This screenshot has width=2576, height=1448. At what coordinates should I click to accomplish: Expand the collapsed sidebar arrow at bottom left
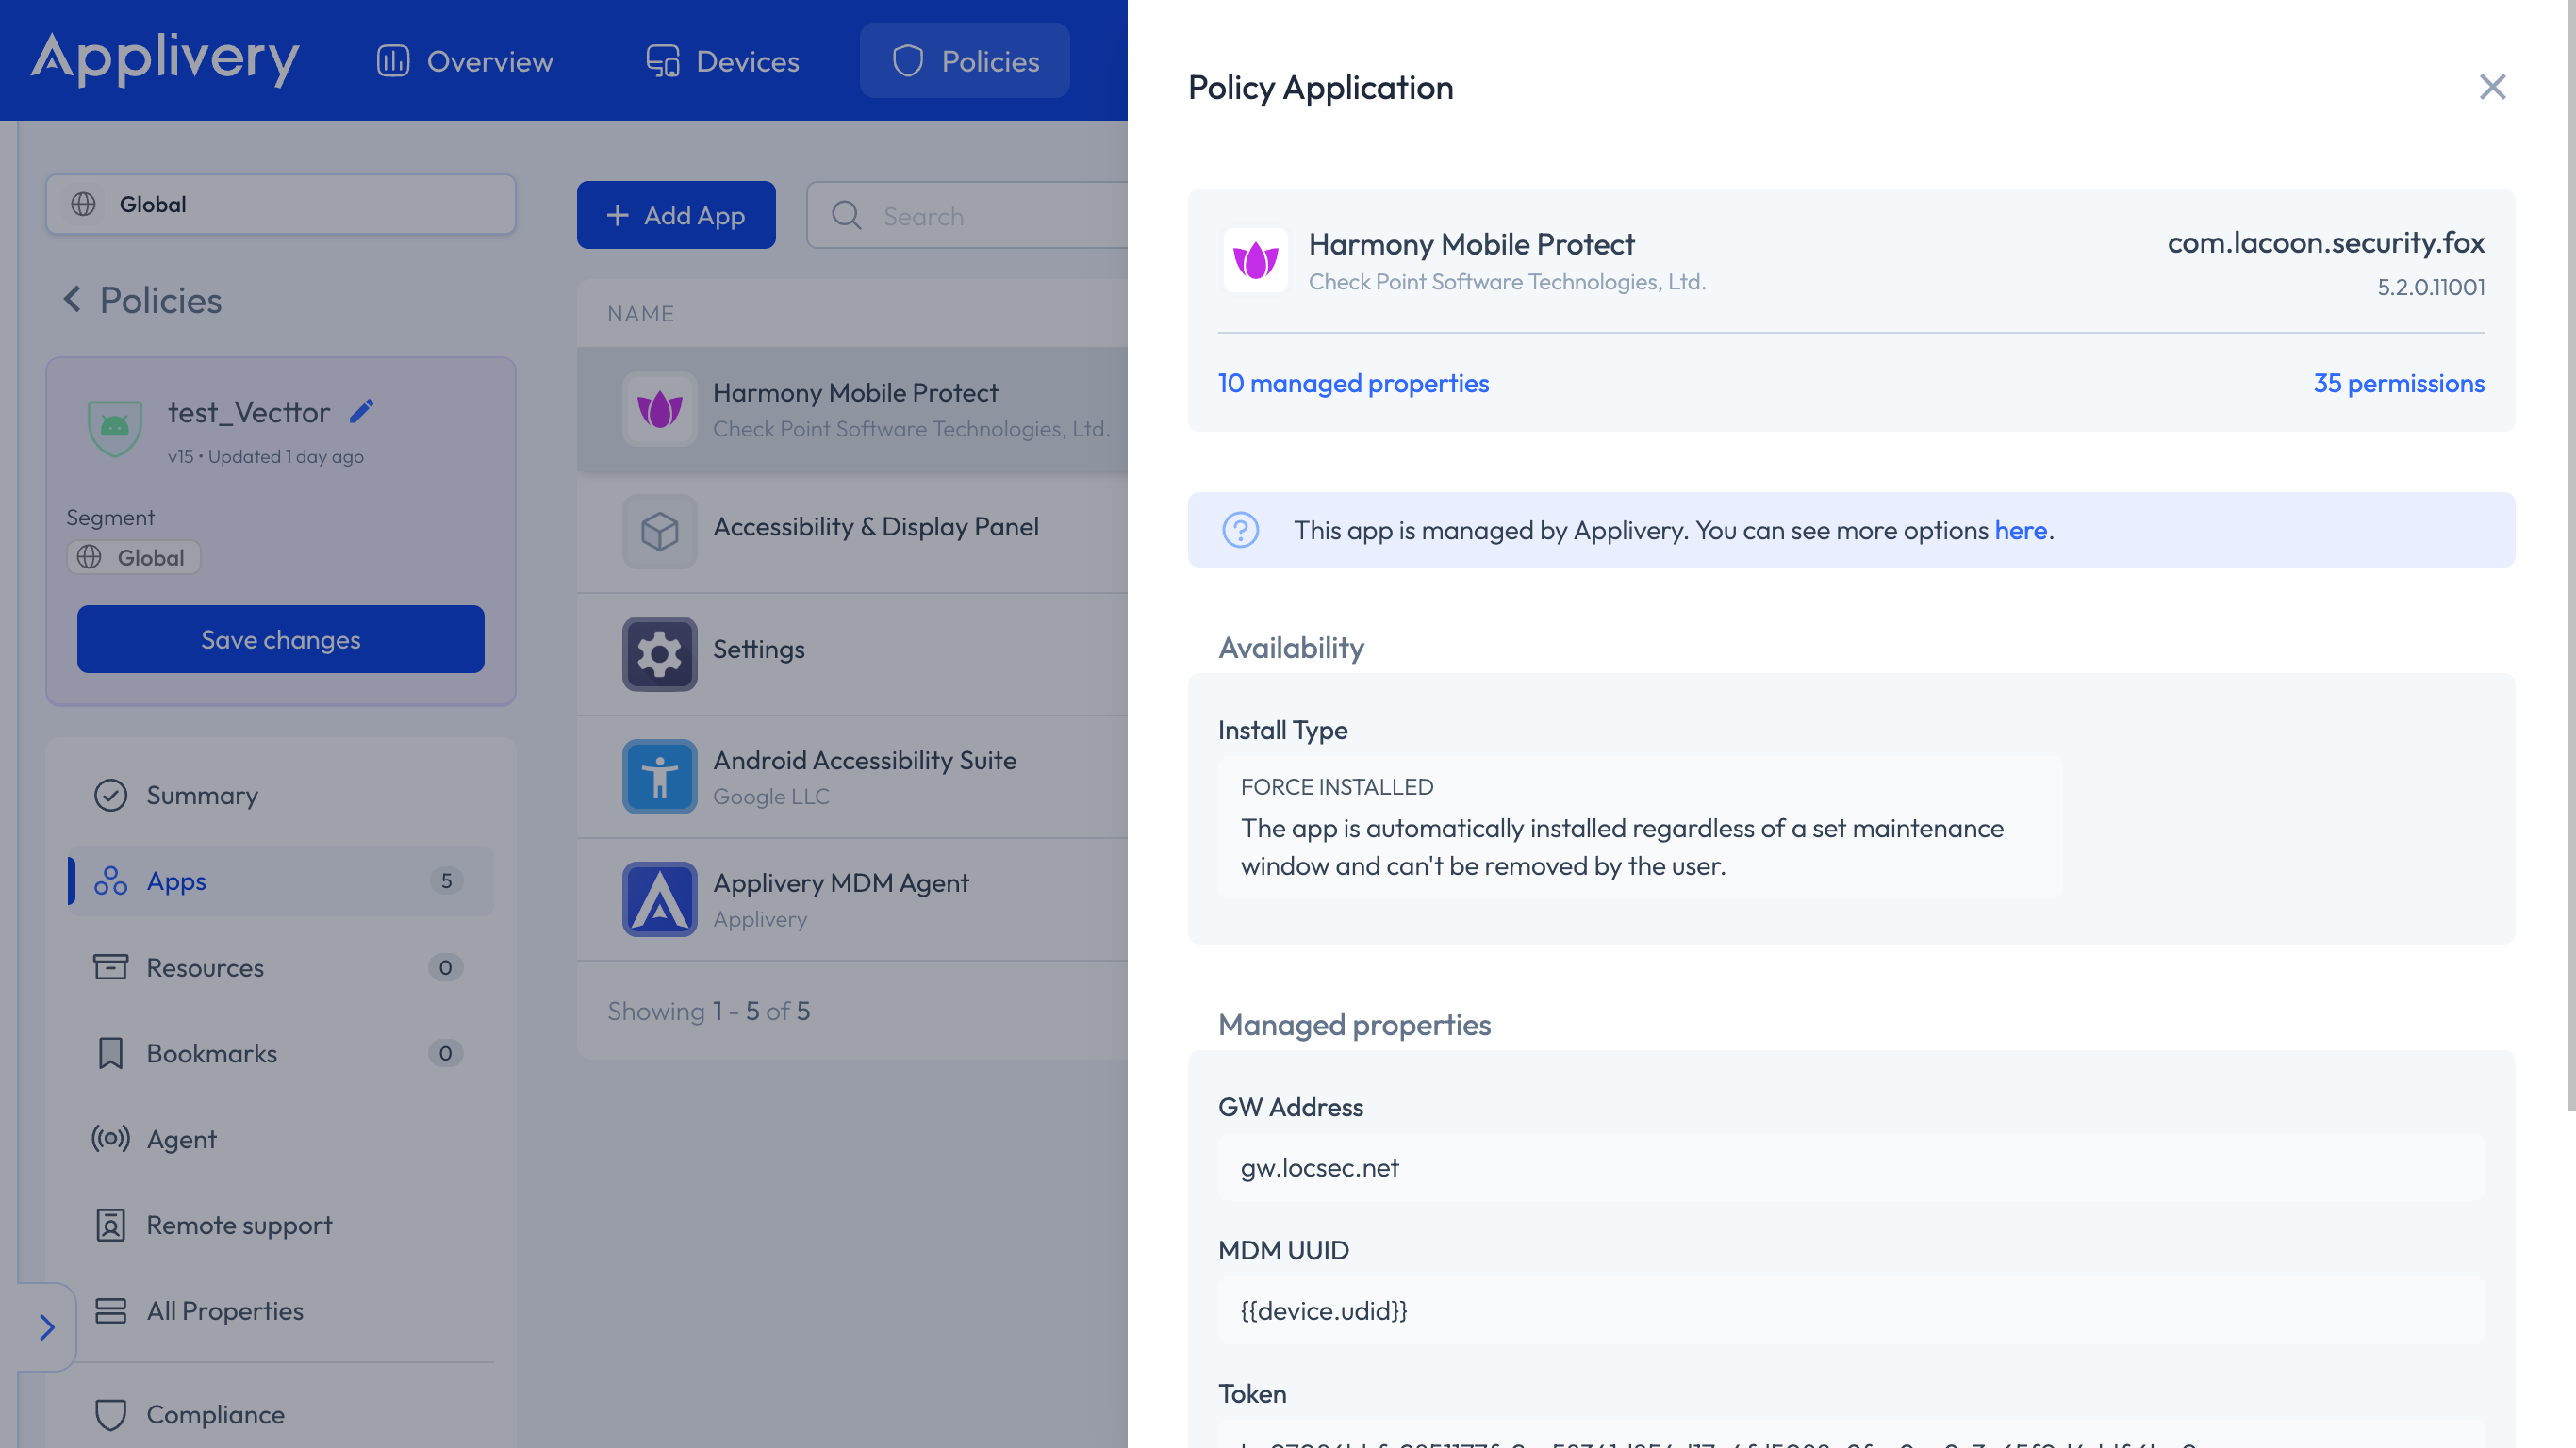tap(46, 1327)
